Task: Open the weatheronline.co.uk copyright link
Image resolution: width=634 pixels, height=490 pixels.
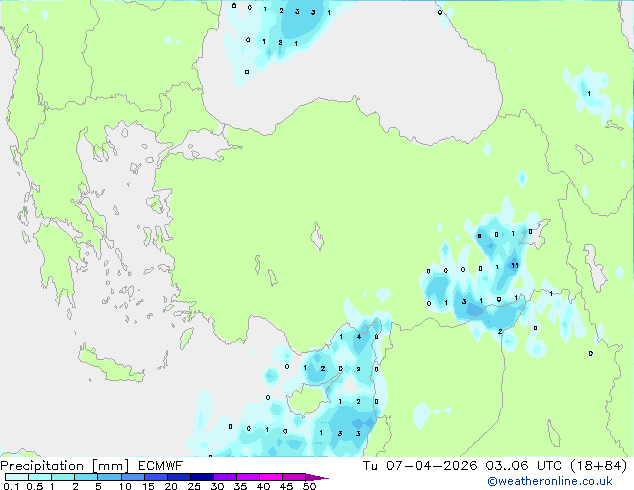Action: pyautogui.click(x=550, y=481)
